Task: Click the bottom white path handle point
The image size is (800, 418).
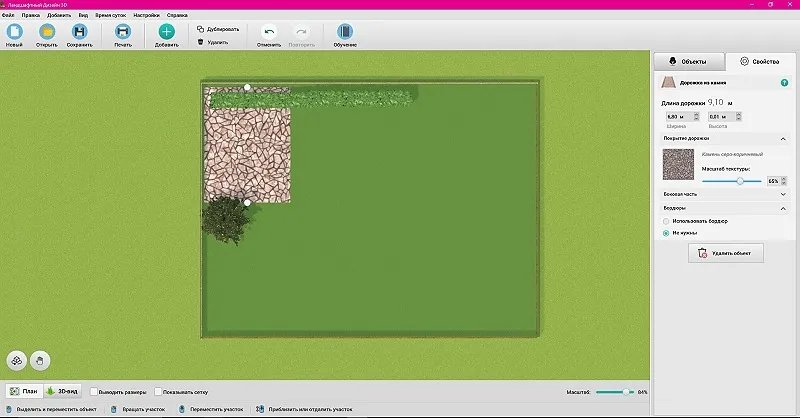Action: (247, 203)
